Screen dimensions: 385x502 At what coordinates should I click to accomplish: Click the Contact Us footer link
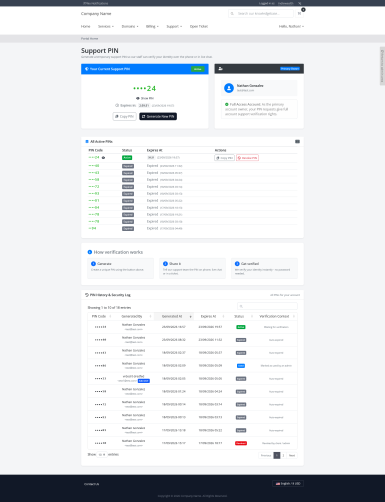(91, 484)
